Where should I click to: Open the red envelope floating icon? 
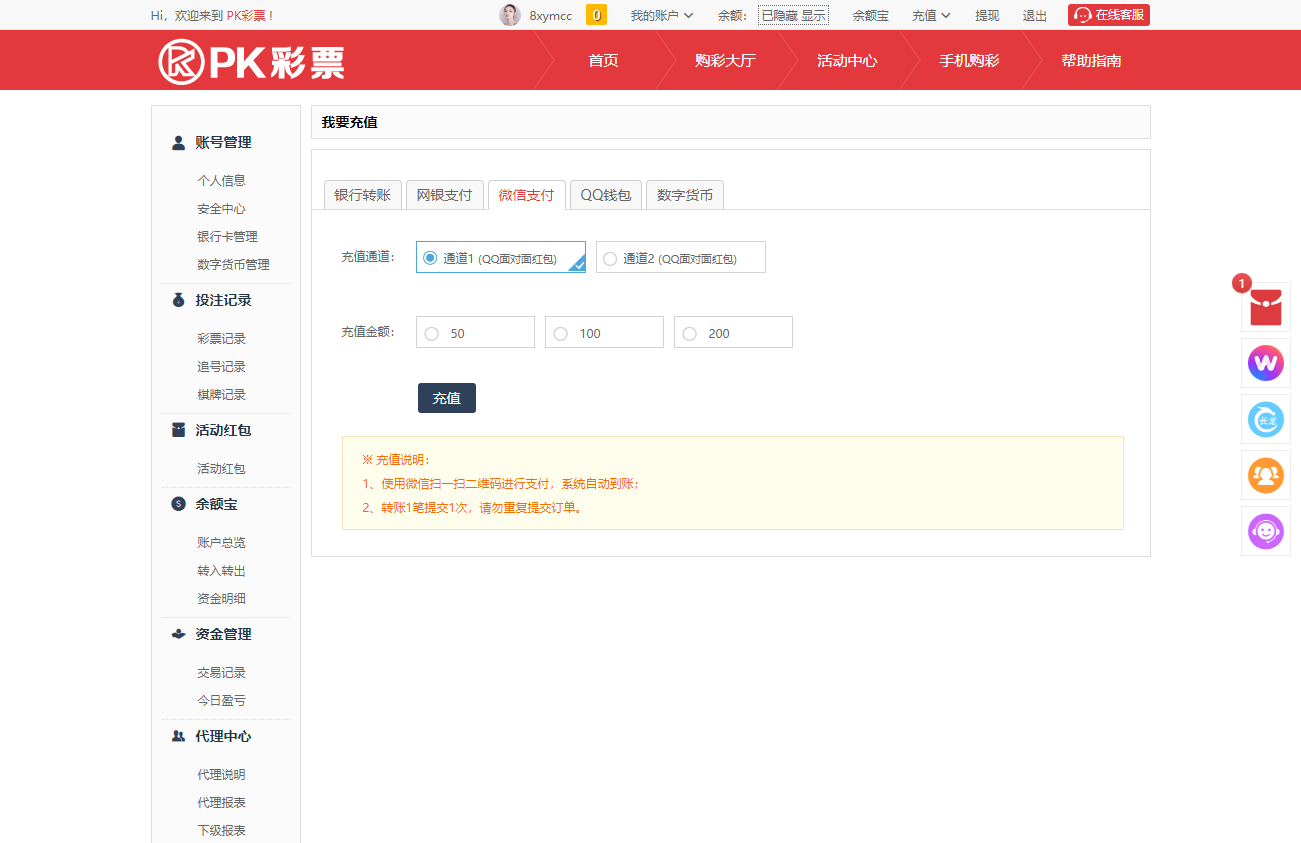(x=1265, y=306)
